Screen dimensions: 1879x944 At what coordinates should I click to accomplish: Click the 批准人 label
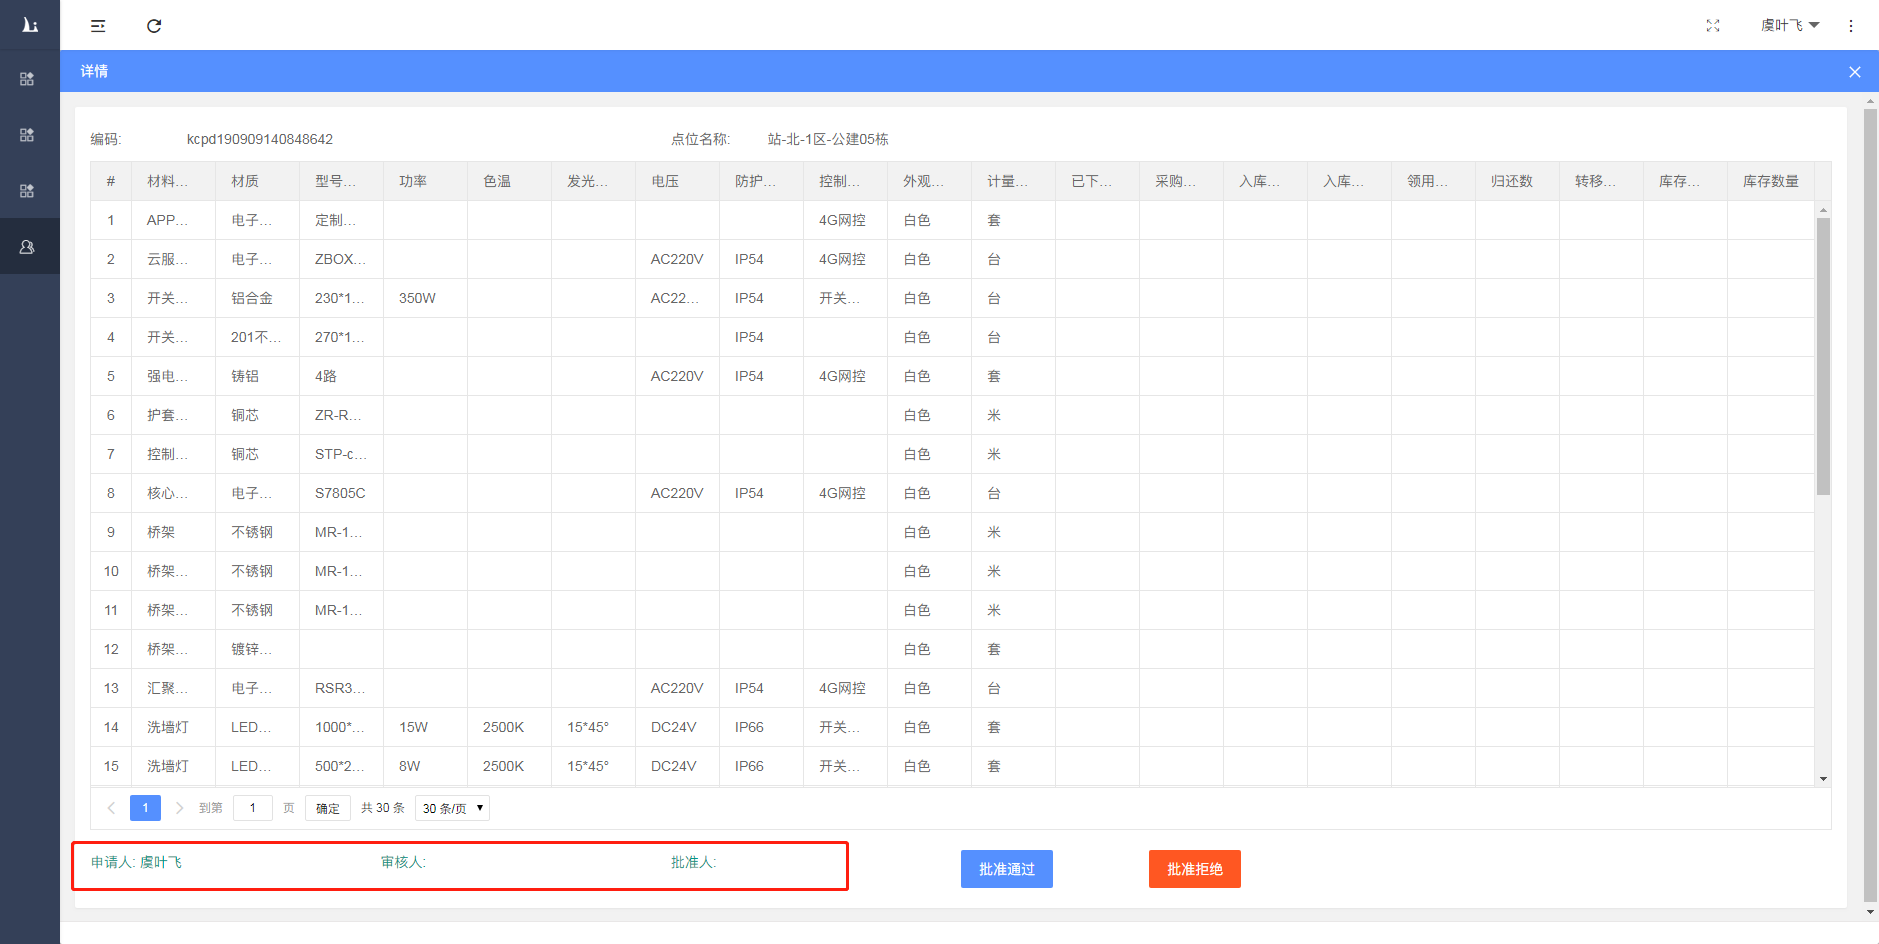[x=693, y=862]
